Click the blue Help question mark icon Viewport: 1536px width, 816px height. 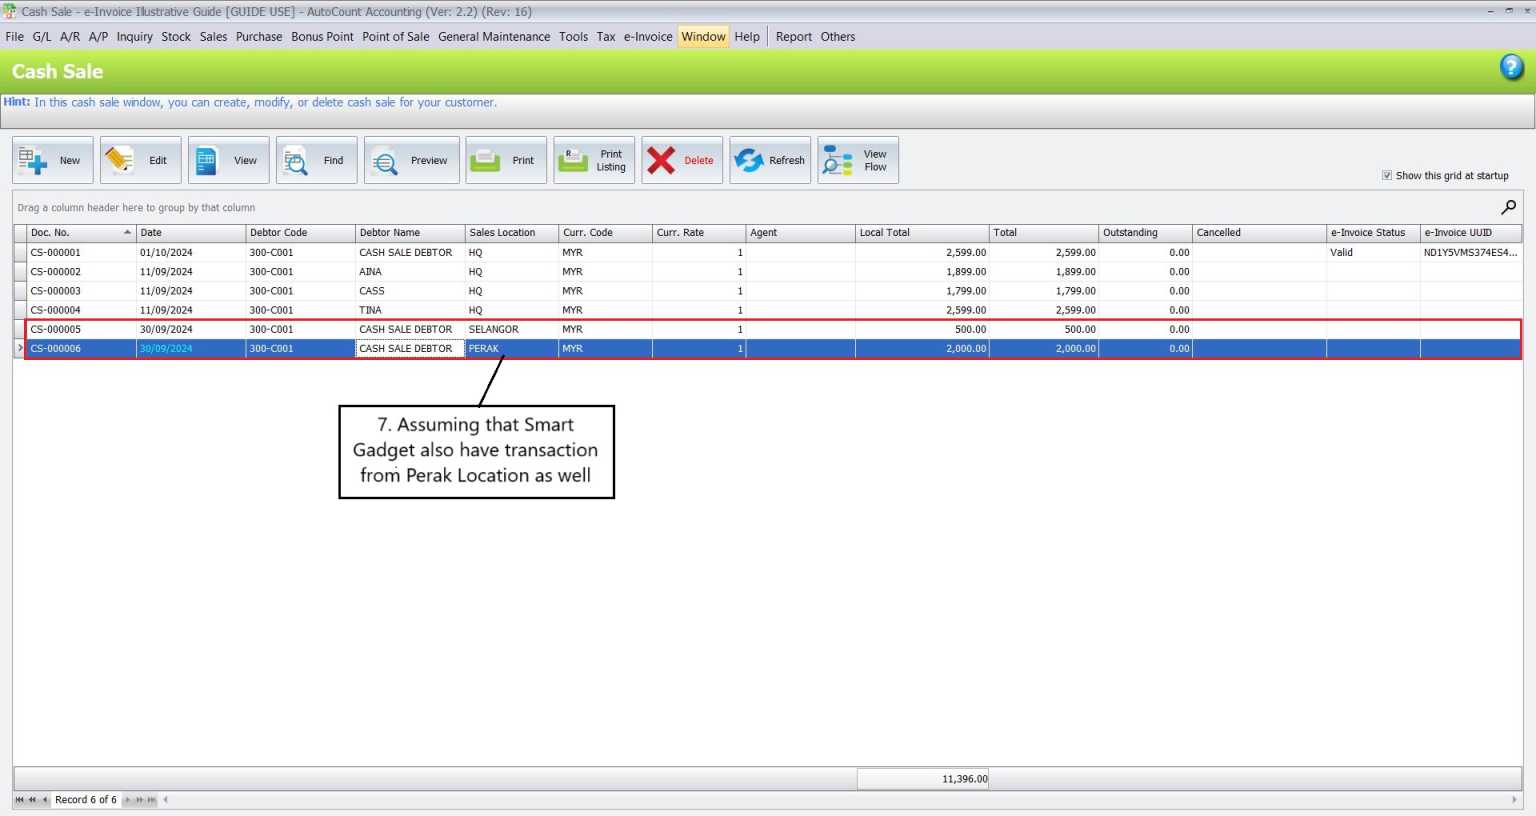[x=1512, y=68]
